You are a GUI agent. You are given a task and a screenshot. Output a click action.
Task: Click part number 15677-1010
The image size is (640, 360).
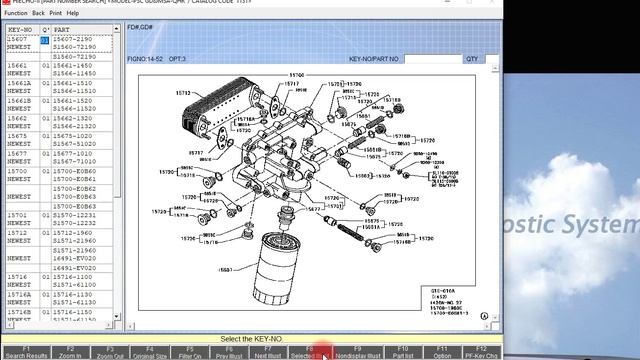73,154
